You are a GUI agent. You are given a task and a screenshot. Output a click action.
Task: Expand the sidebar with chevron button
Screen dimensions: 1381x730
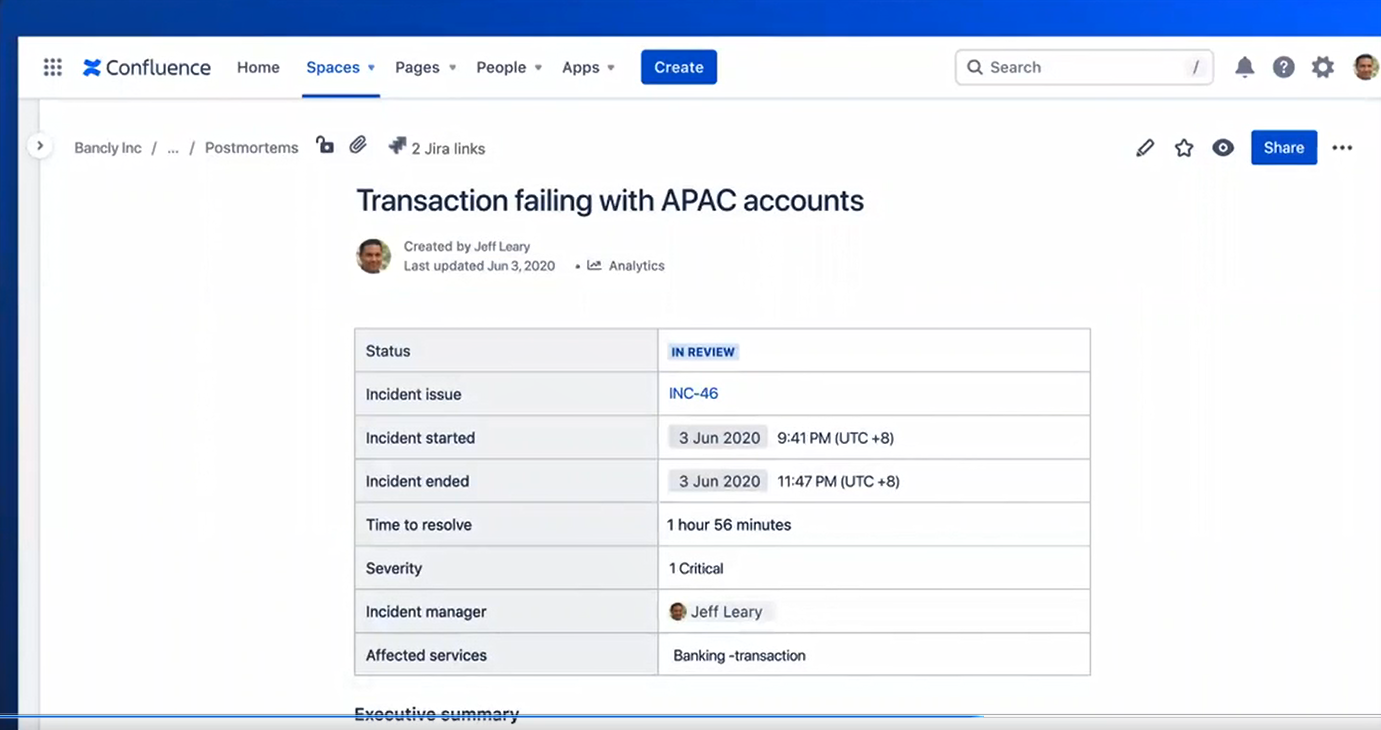(x=39, y=146)
